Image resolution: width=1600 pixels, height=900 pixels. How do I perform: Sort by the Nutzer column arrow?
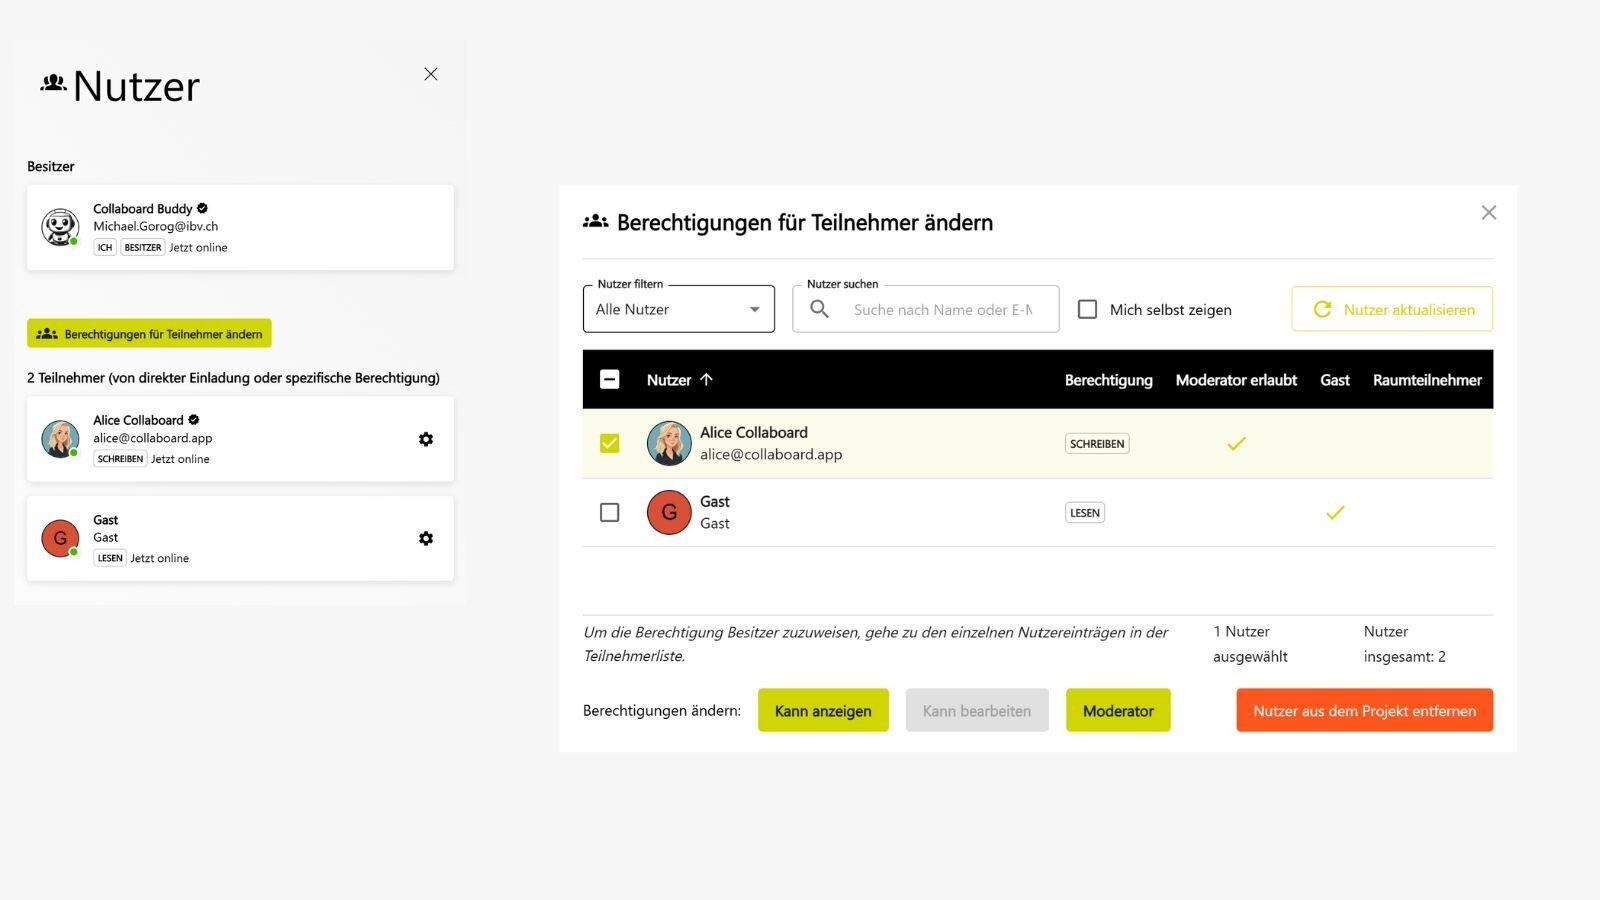coord(708,380)
